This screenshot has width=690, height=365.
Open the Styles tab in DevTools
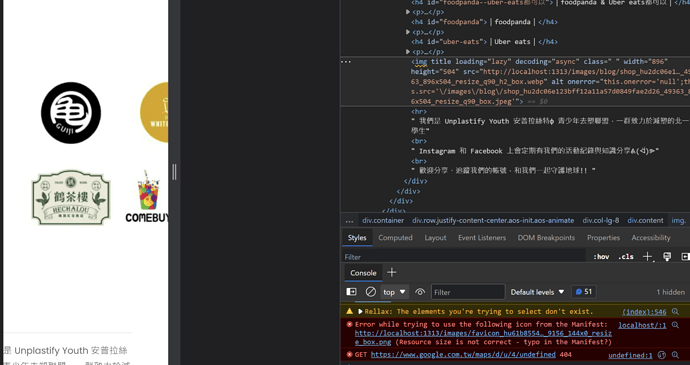click(357, 238)
